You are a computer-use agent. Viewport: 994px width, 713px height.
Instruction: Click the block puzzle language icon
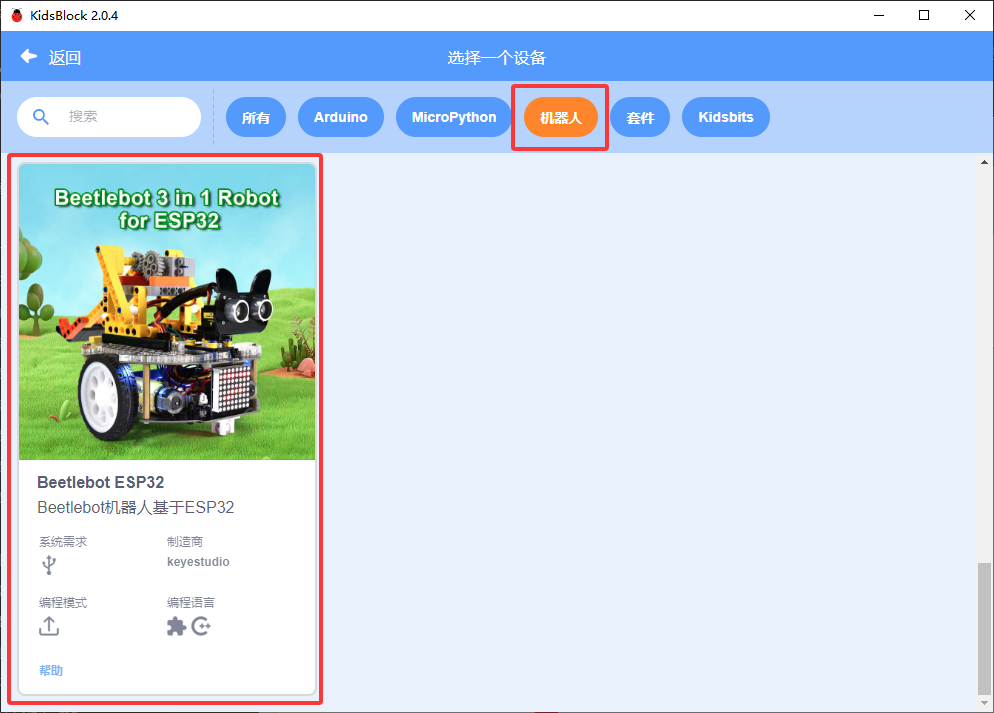(176, 626)
